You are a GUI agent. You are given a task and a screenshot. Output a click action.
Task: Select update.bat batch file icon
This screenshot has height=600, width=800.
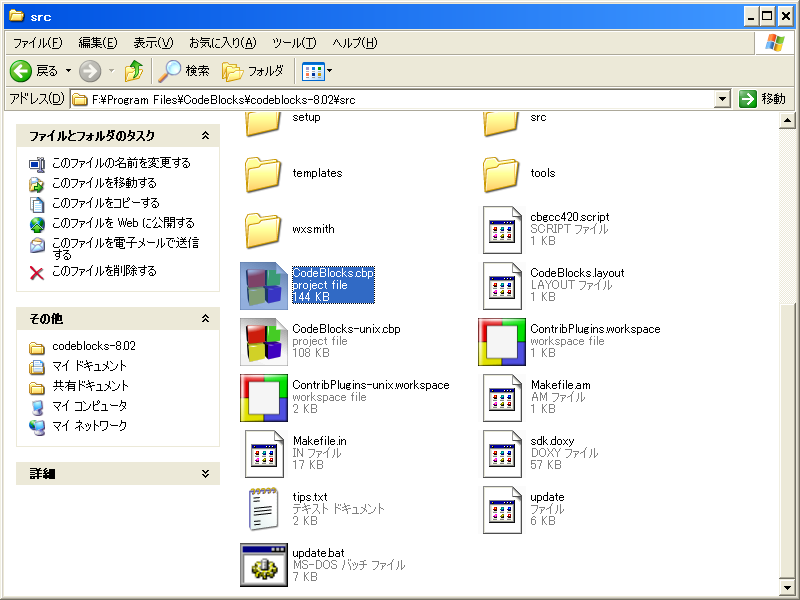point(264,565)
